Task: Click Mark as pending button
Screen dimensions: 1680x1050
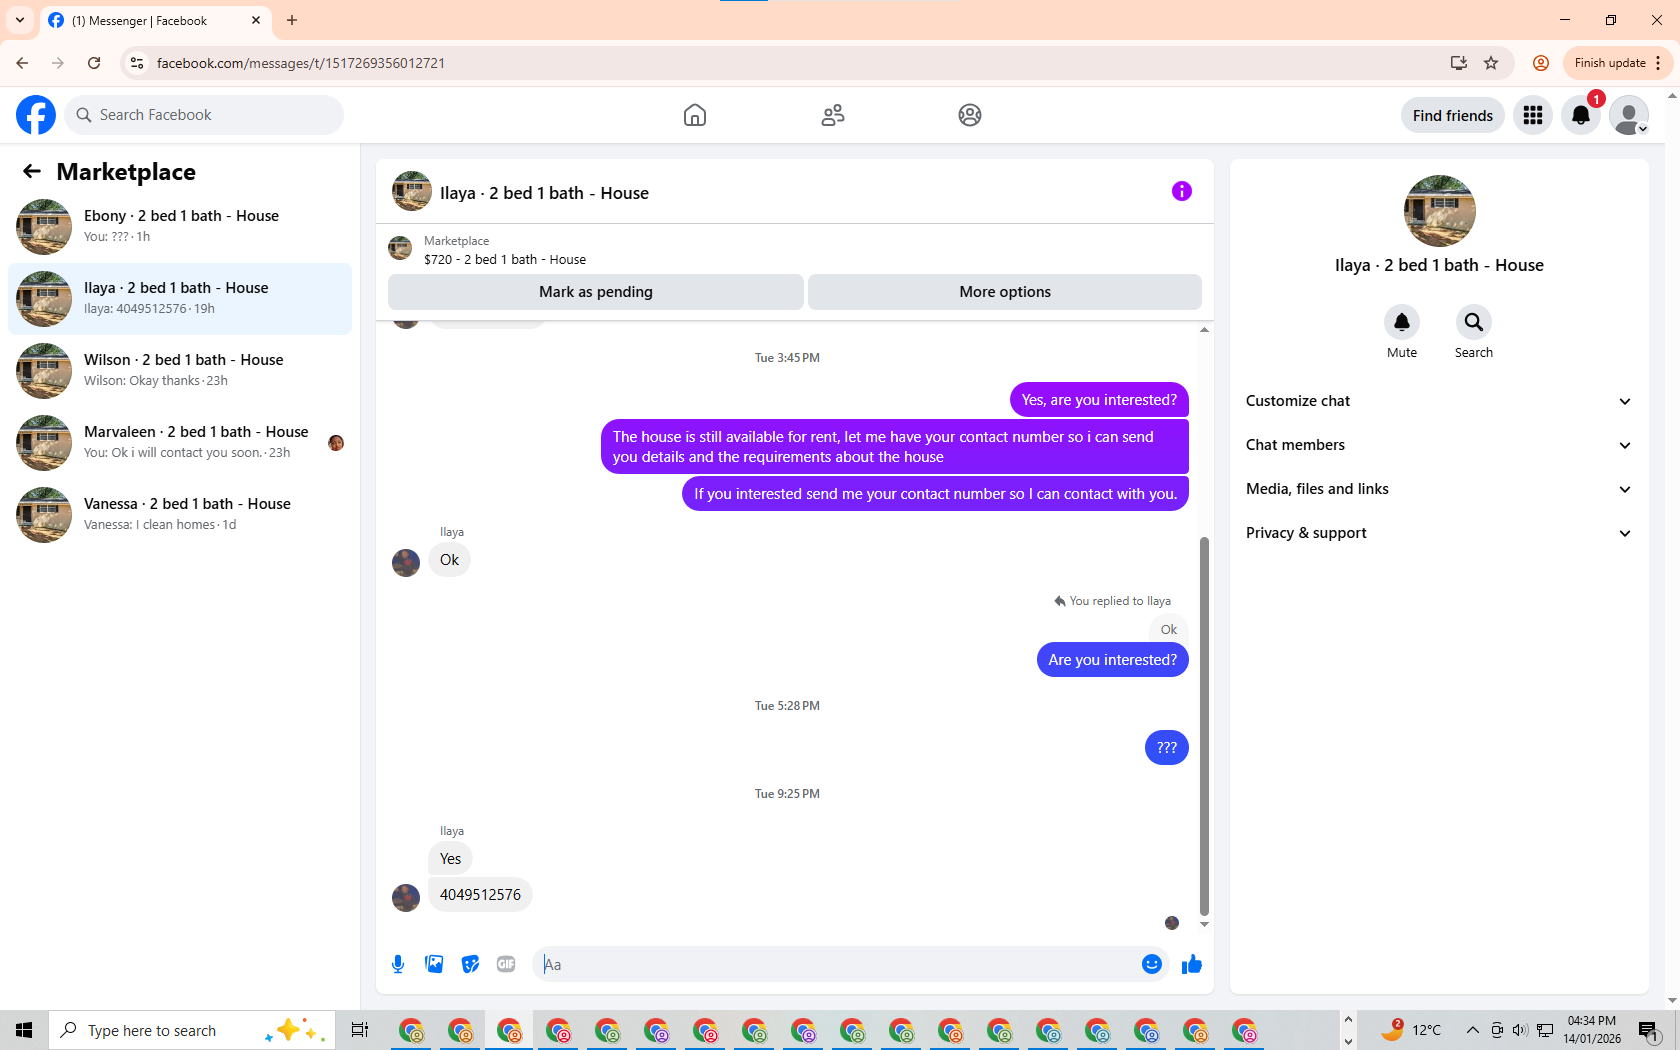Action: [x=596, y=292]
